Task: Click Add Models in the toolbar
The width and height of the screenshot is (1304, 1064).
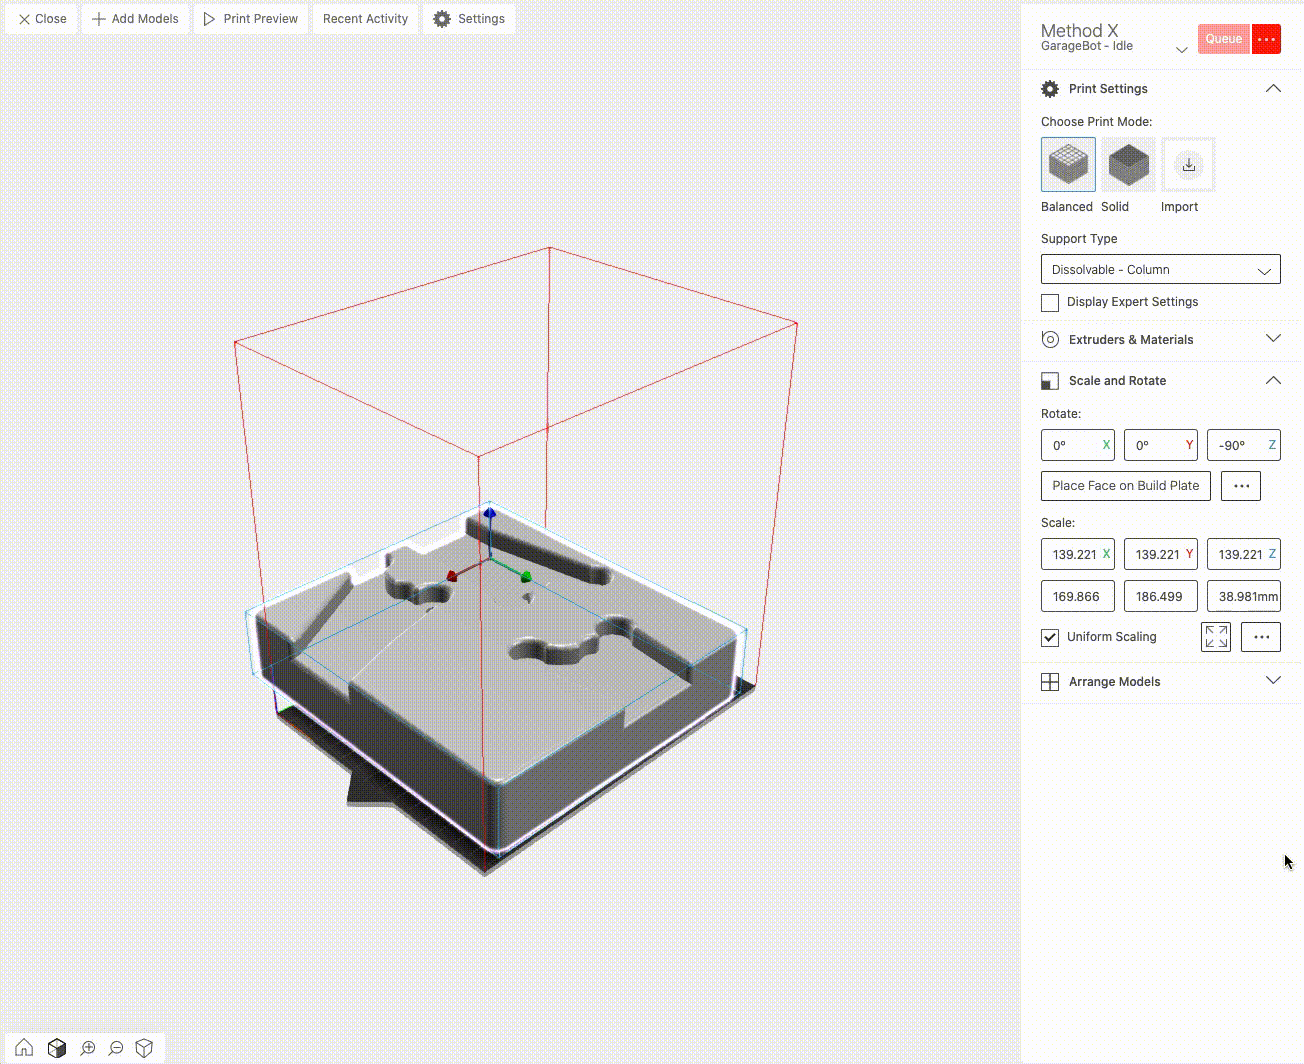Action: (x=135, y=19)
